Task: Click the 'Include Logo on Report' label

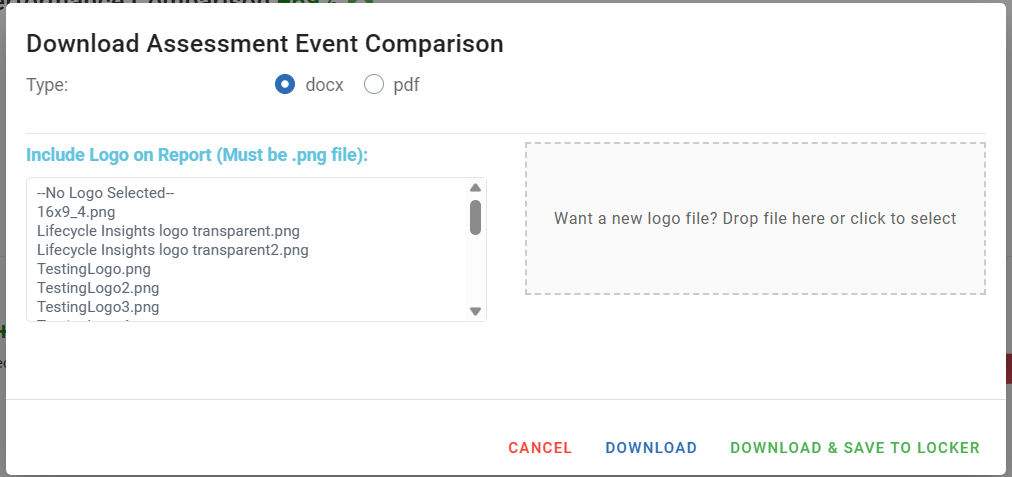Action: coord(197,155)
